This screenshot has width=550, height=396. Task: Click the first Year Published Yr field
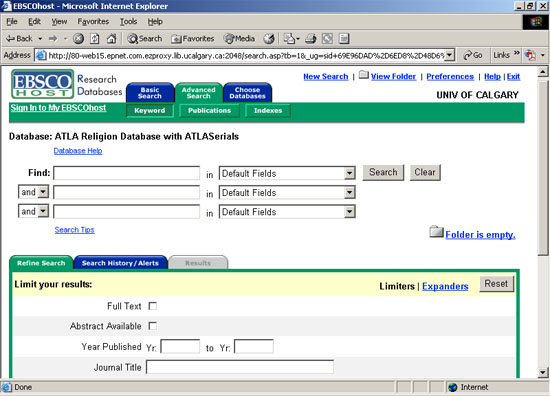[180, 347]
